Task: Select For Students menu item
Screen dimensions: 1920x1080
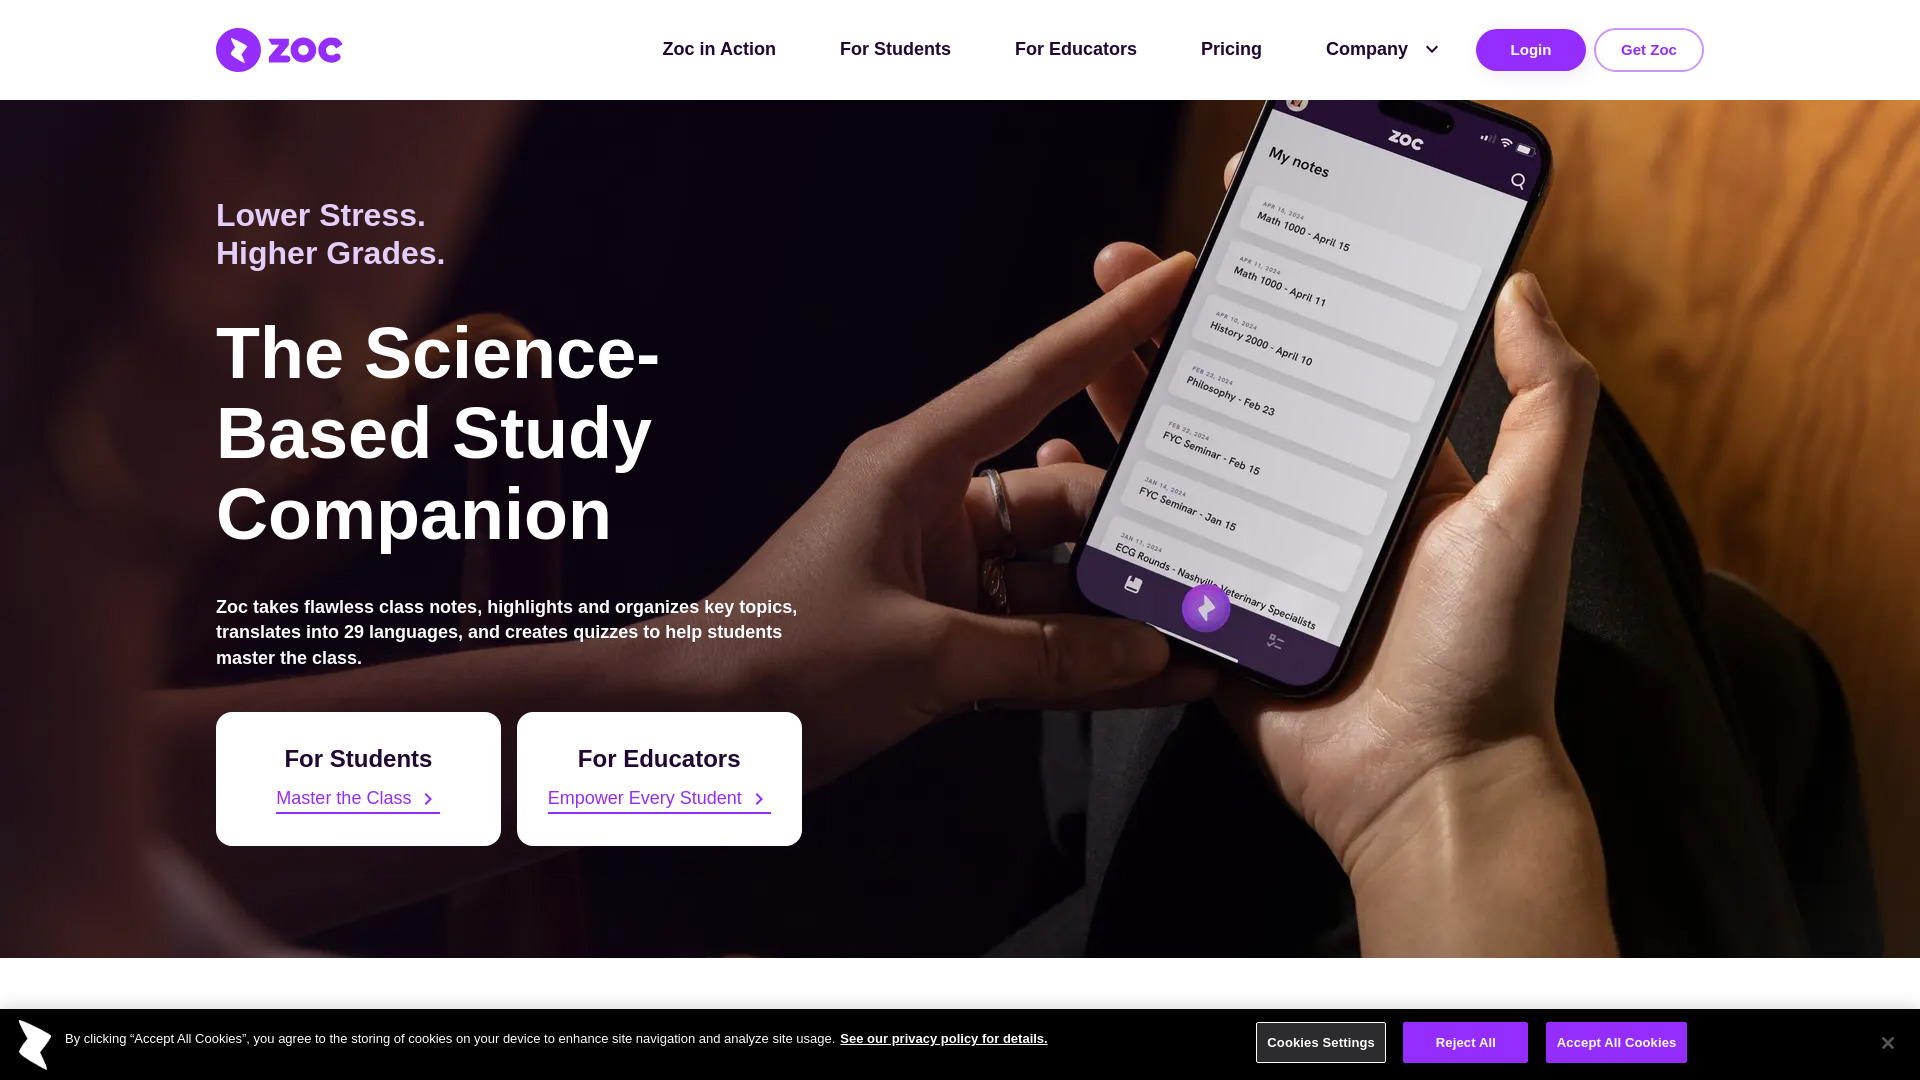Action: pos(895,49)
